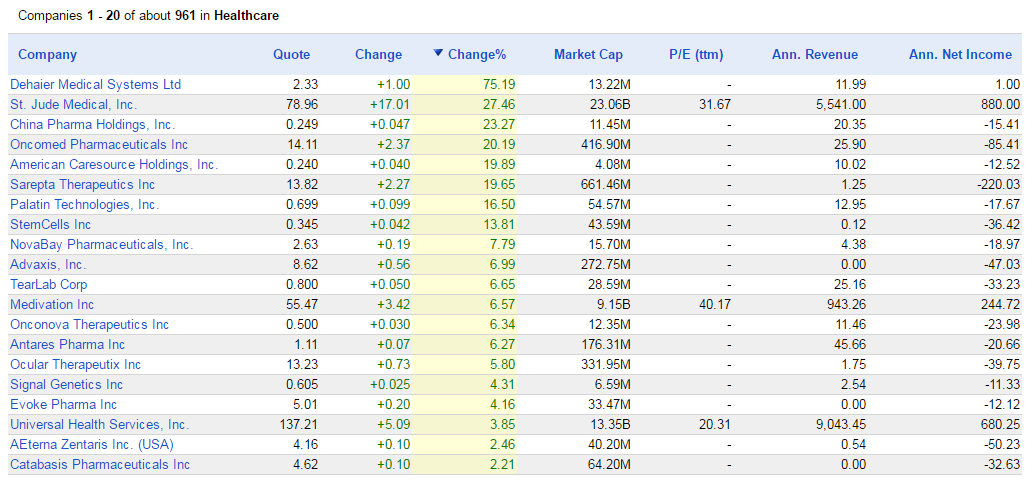
Task: View China Pharma Holdings, Inc. details
Action: [x=93, y=124]
